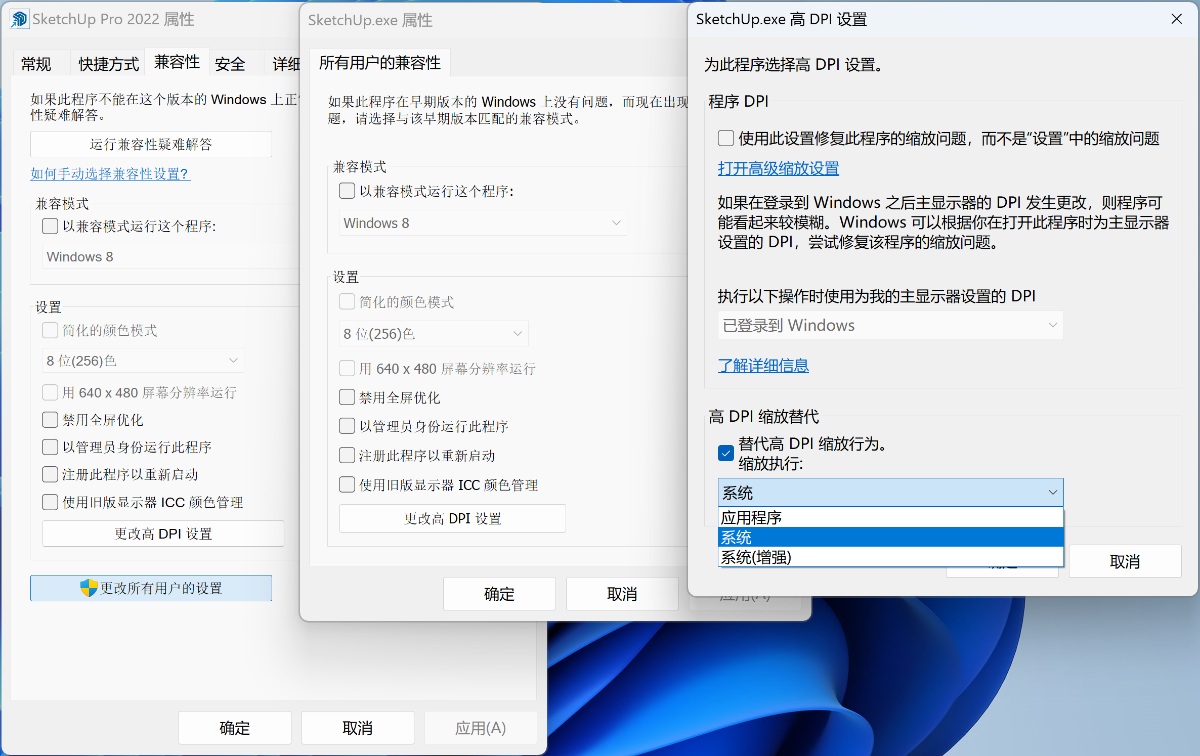Enable 以兼容模式运行这个程序 in SketchUp.exe 属性 window
The width and height of the screenshot is (1200, 756).
(347, 191)
